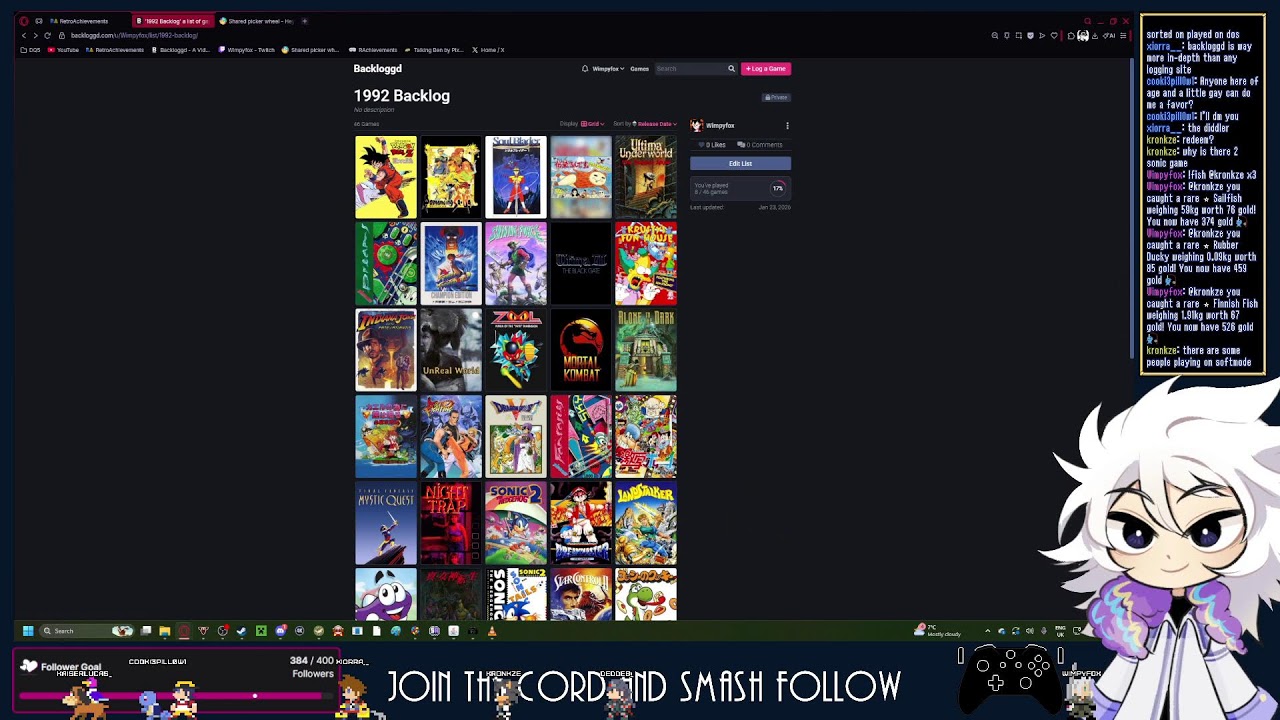
Task: Click the Log a Game button
Action: [766, 69]
